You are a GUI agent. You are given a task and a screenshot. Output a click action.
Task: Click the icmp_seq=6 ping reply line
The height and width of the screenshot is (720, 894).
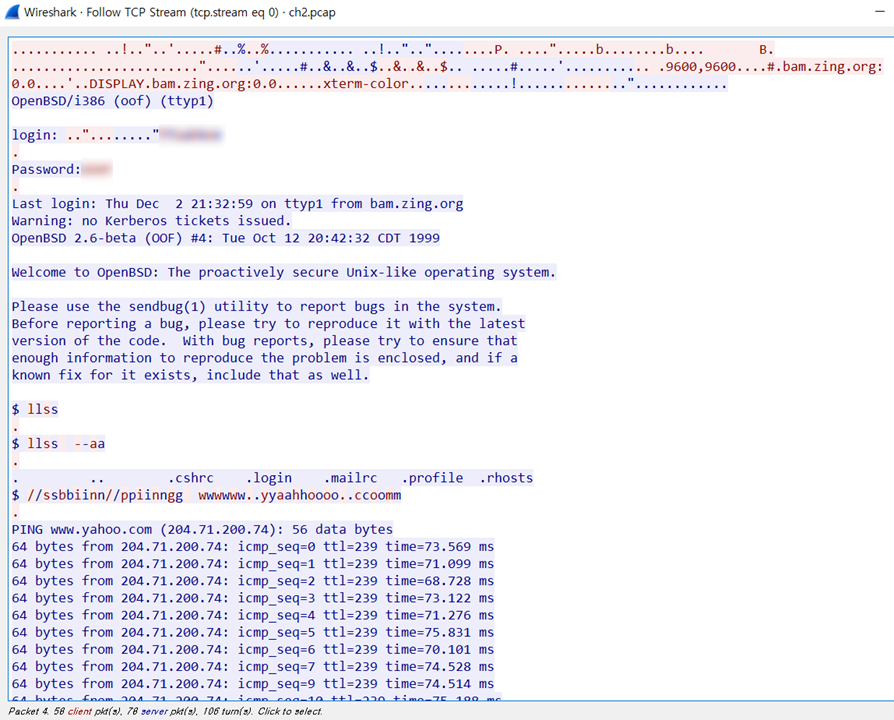pyautogui.click(x=253, y=649)
